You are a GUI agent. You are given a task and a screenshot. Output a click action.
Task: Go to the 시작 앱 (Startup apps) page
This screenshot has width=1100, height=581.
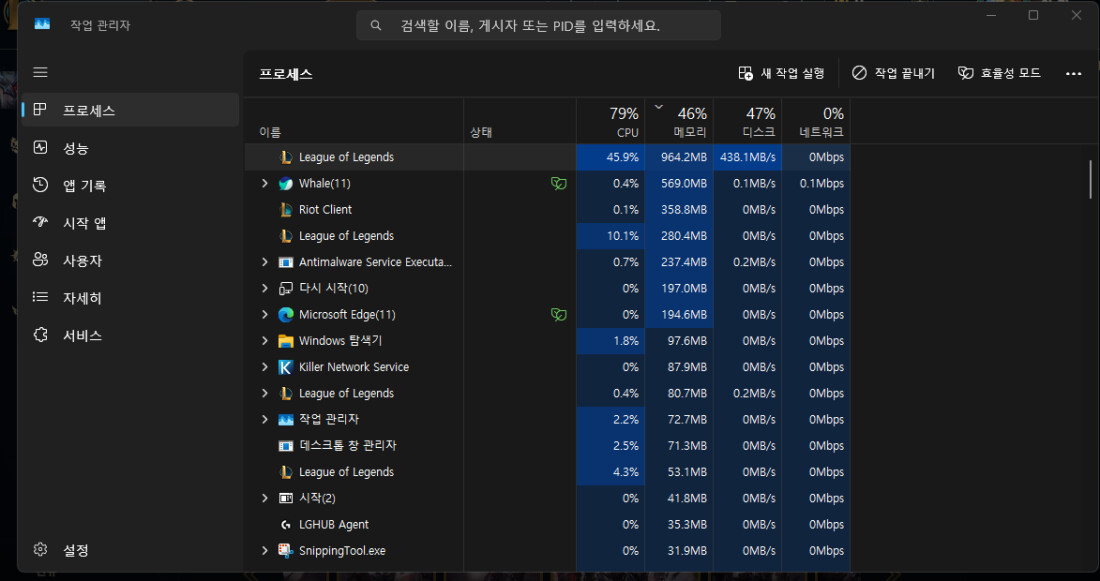(x=84, y=223)
